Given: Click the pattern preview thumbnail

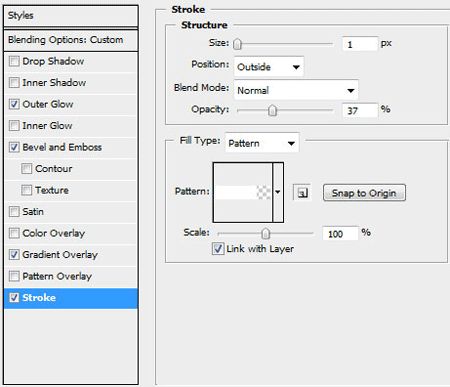Looking at the screenshot, I should (243, 192).
